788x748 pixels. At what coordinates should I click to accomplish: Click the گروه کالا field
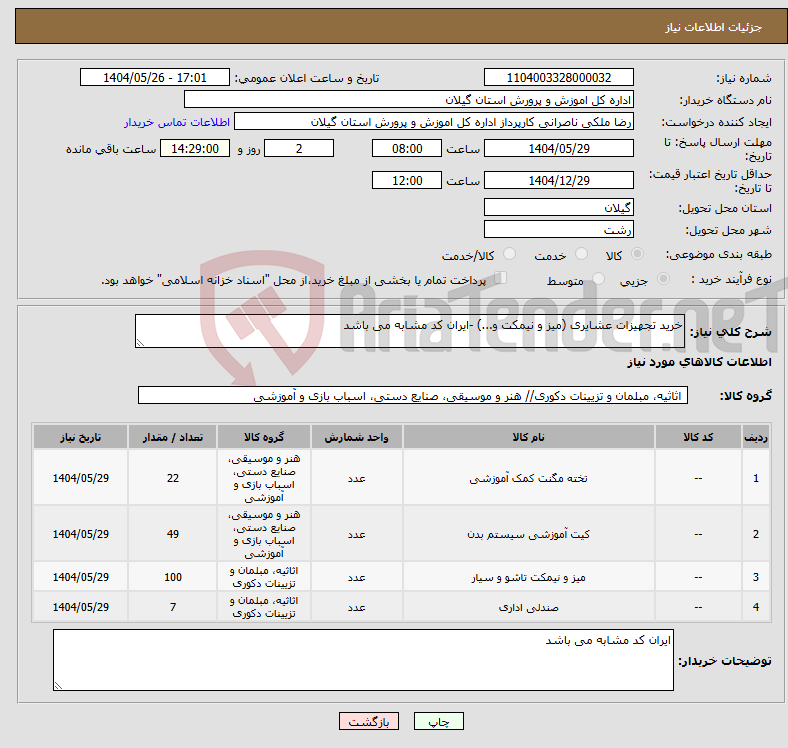[x=413, y=395]
